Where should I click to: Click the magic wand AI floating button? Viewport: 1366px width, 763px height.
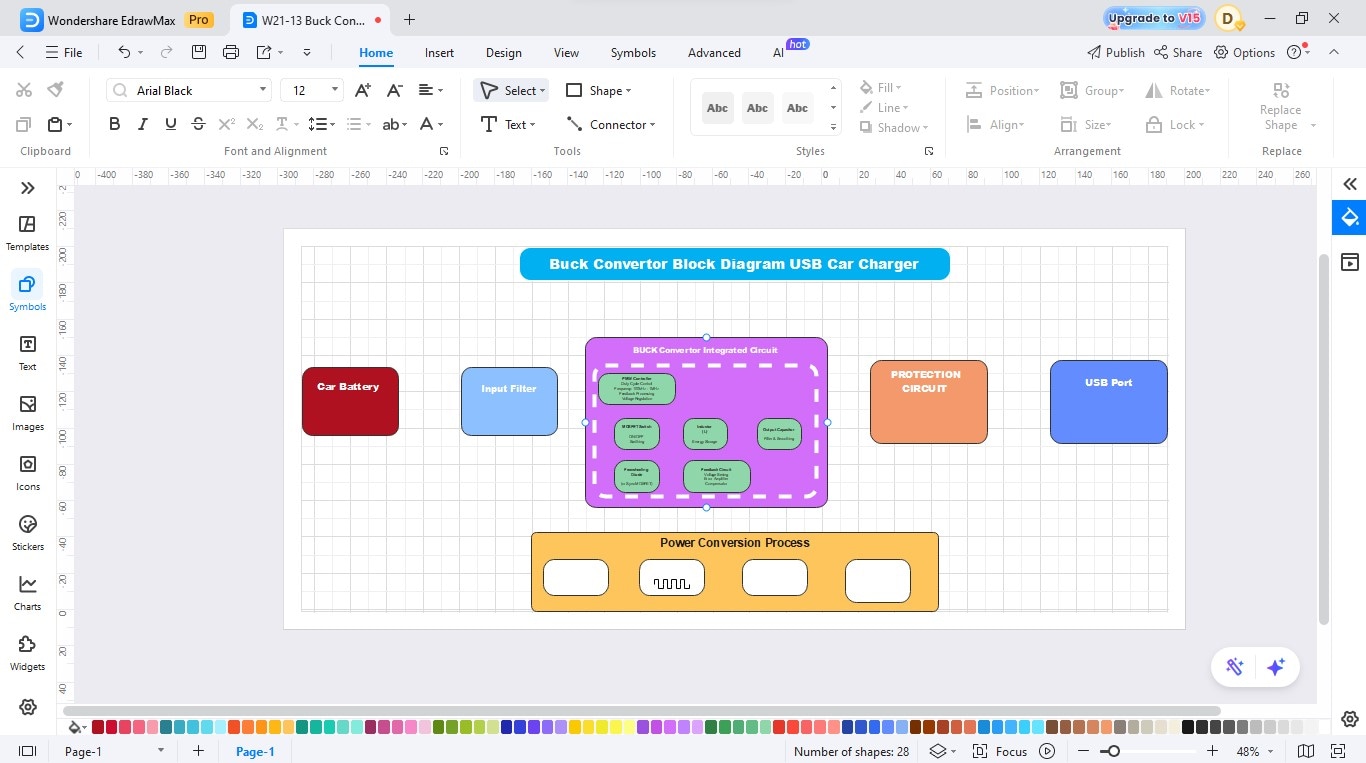click(1235, 667)
